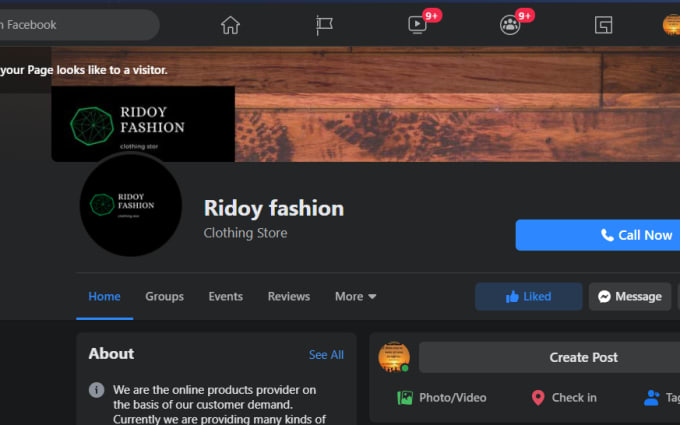Open the profile avatar in top bar
This screenshot has width=680, height=425.
pos(671,25)
